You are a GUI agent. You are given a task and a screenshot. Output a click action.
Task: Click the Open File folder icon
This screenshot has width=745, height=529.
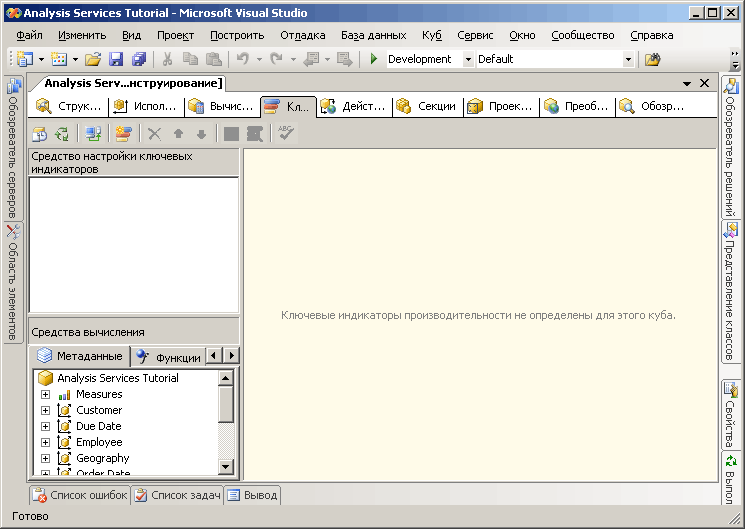tap(93, 59)
